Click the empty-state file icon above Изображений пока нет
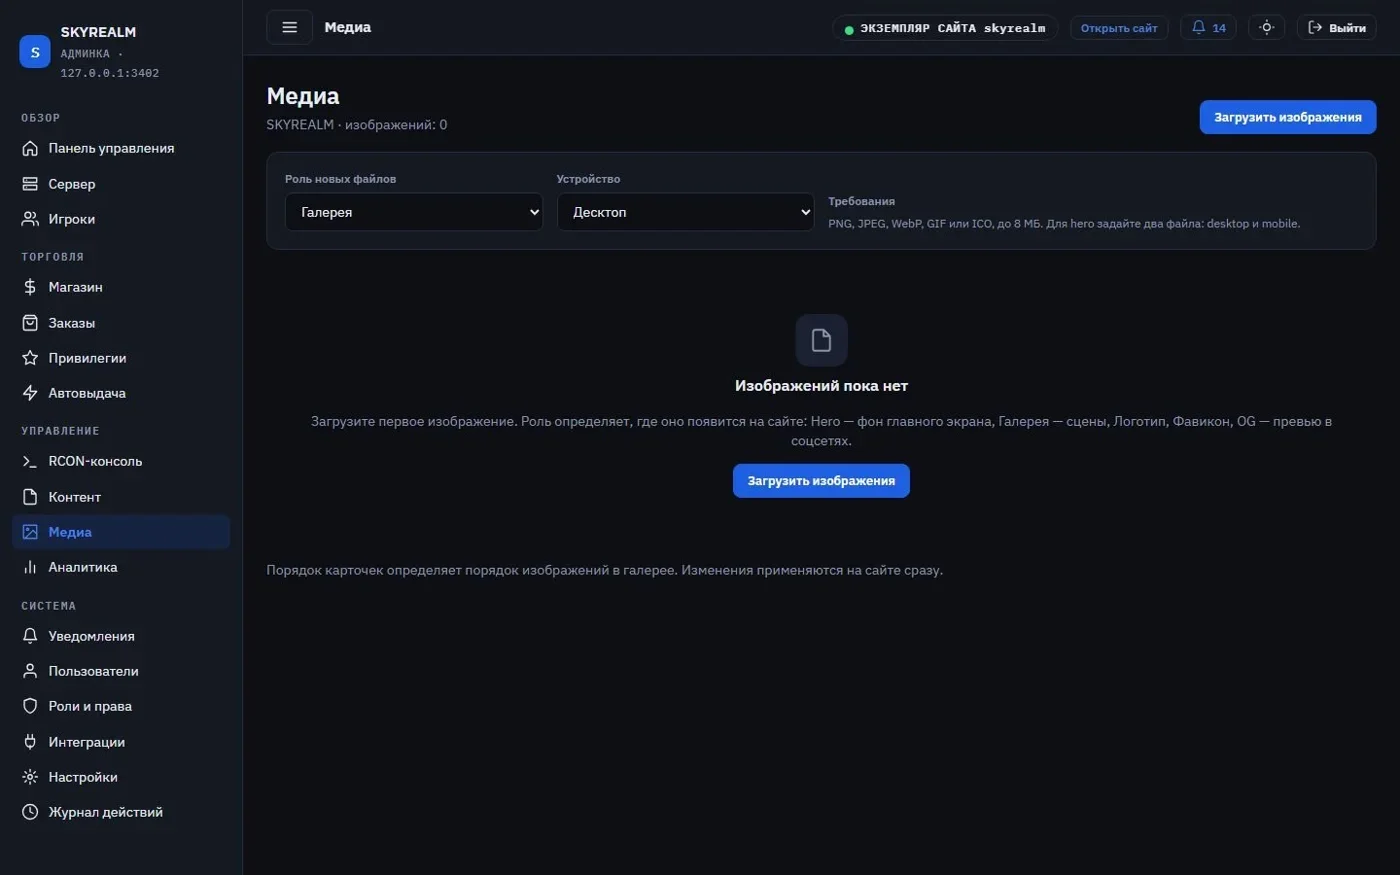1400x875 pixels. tap(822, 340)
